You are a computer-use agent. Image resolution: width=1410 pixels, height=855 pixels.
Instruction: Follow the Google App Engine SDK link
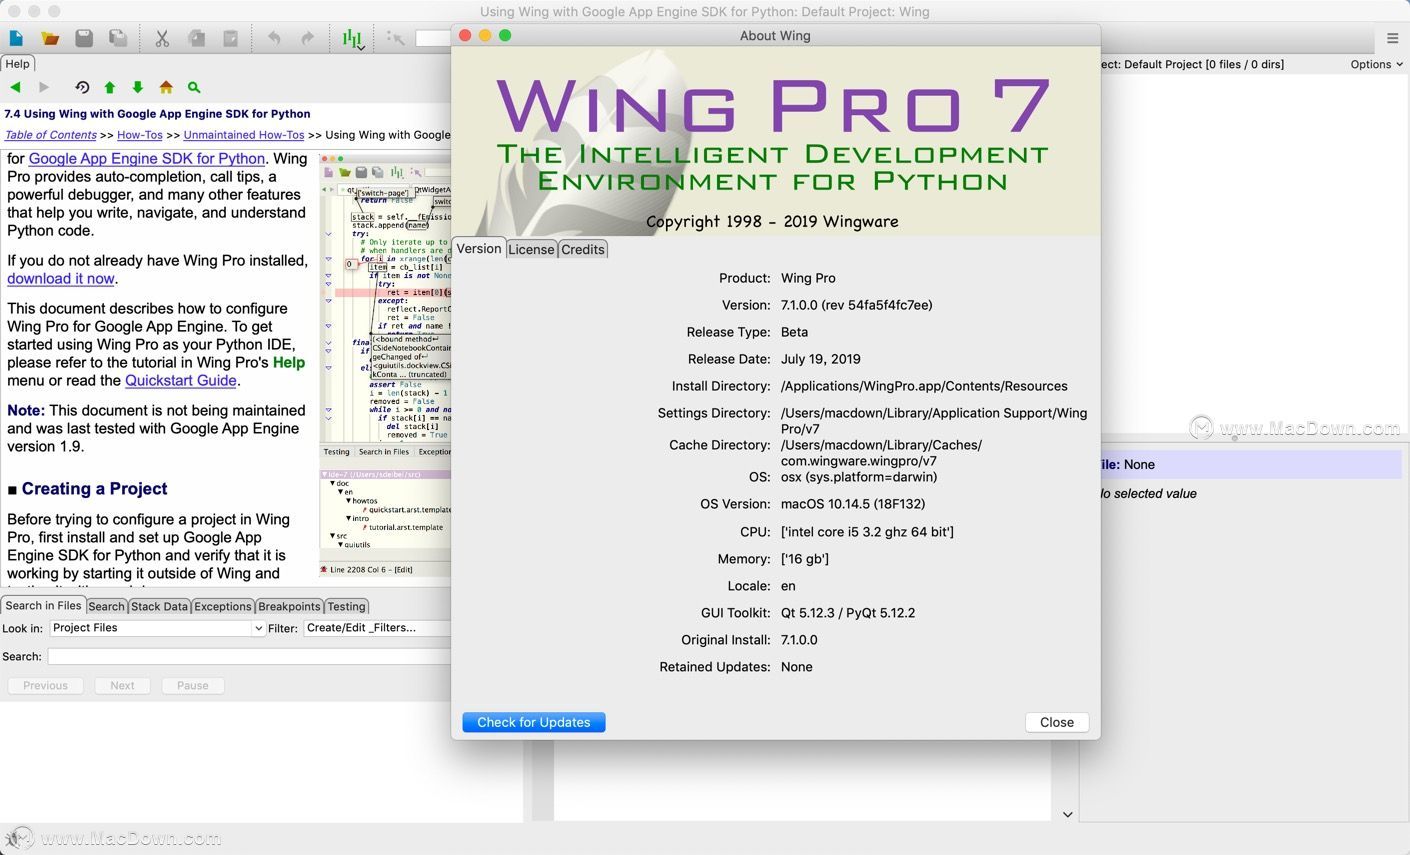pos(147,158)
